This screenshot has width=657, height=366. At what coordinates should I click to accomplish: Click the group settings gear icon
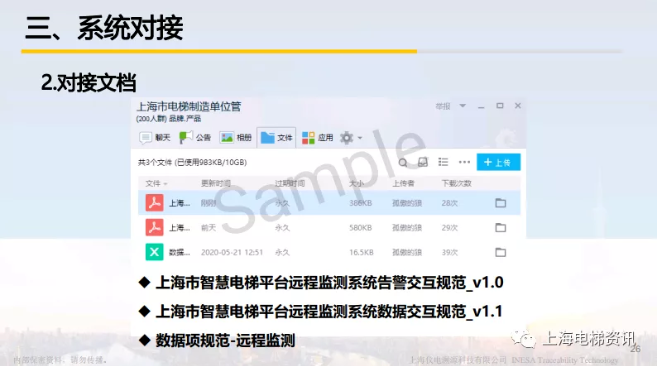click(347, 138)
